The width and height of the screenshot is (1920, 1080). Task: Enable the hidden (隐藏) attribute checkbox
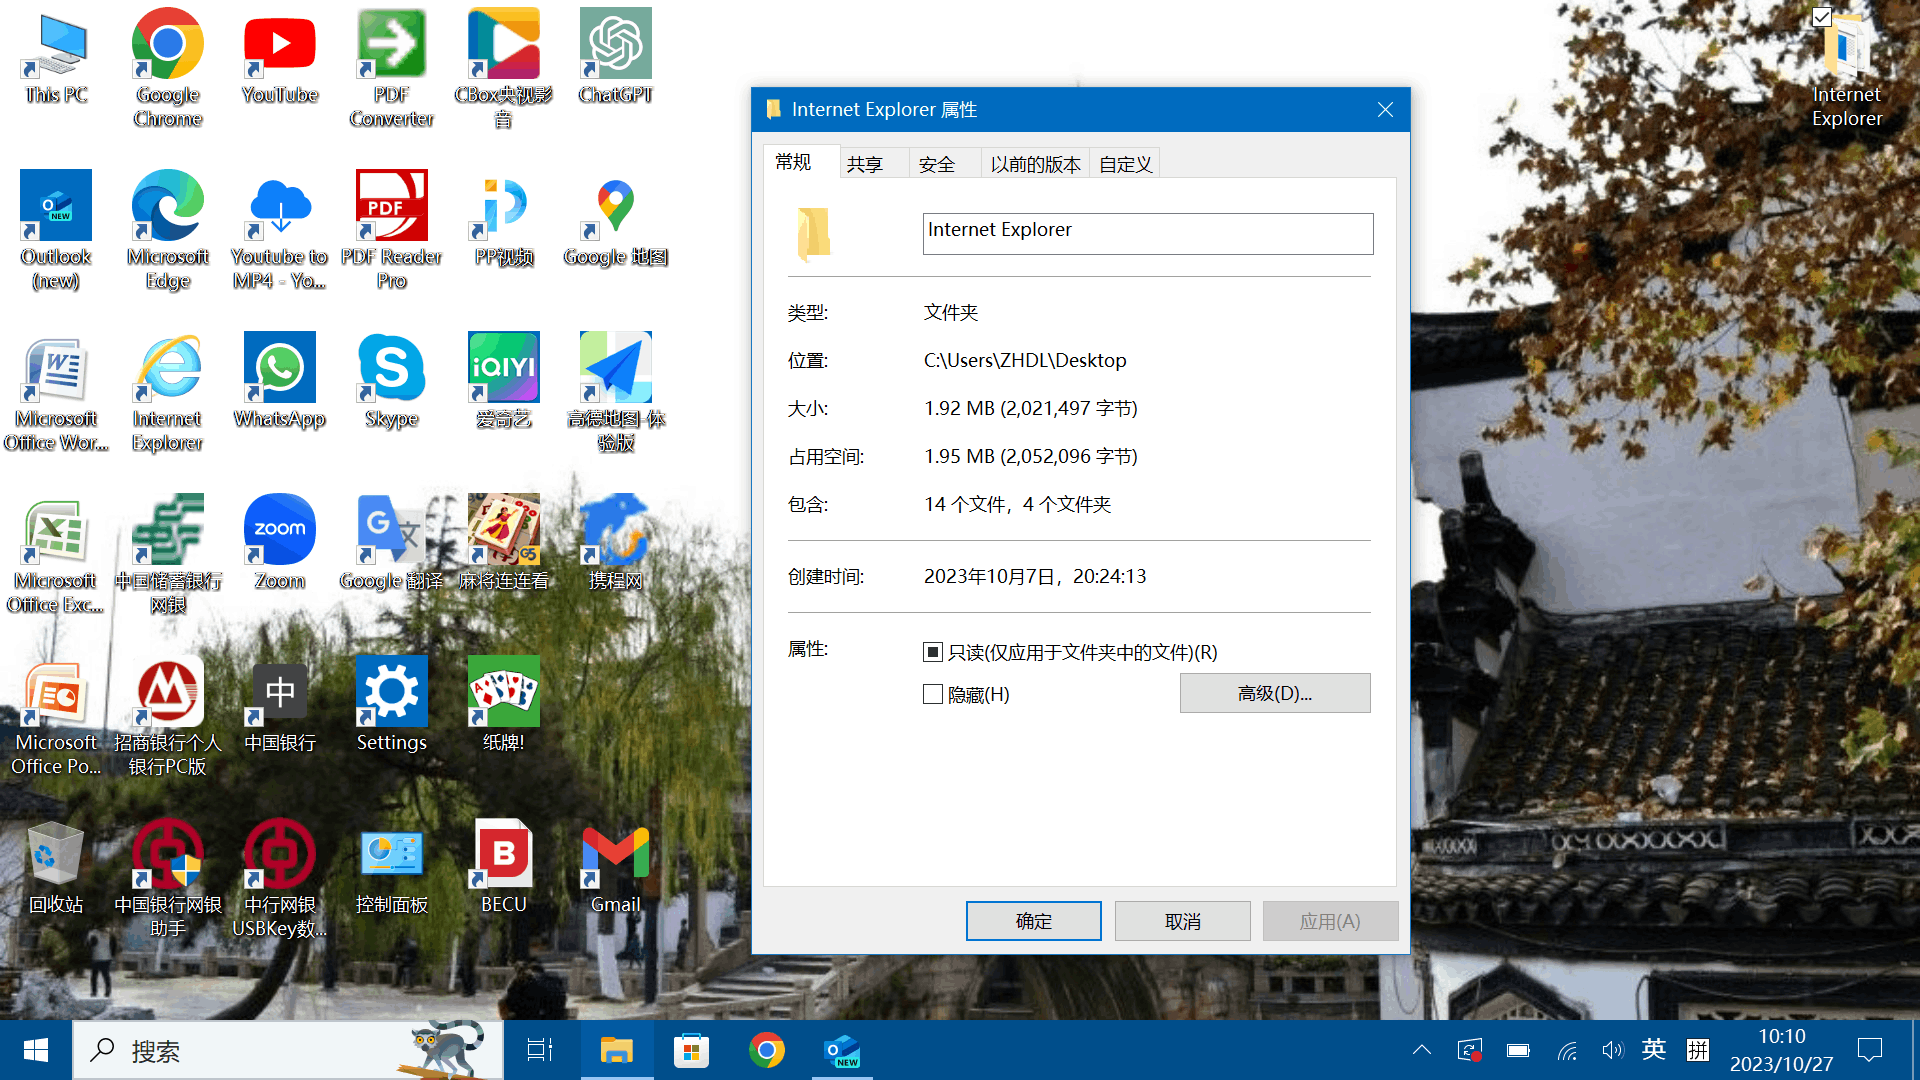click(x=933, y=694)
